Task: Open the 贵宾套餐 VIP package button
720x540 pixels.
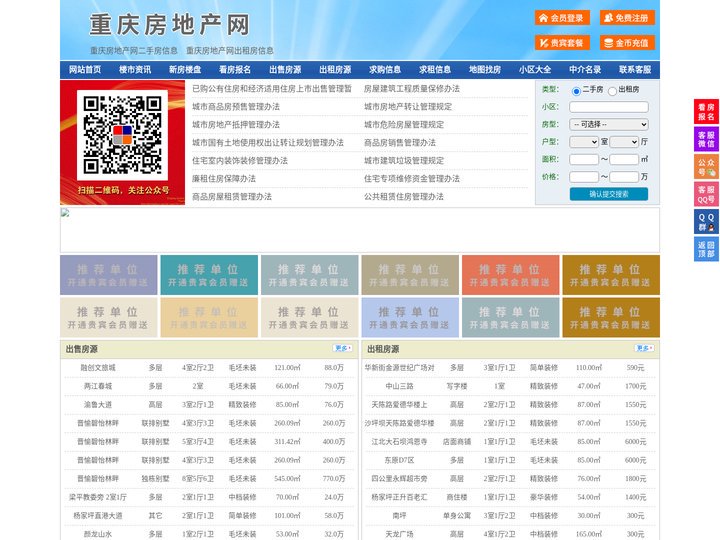Action: click(562, 43)
